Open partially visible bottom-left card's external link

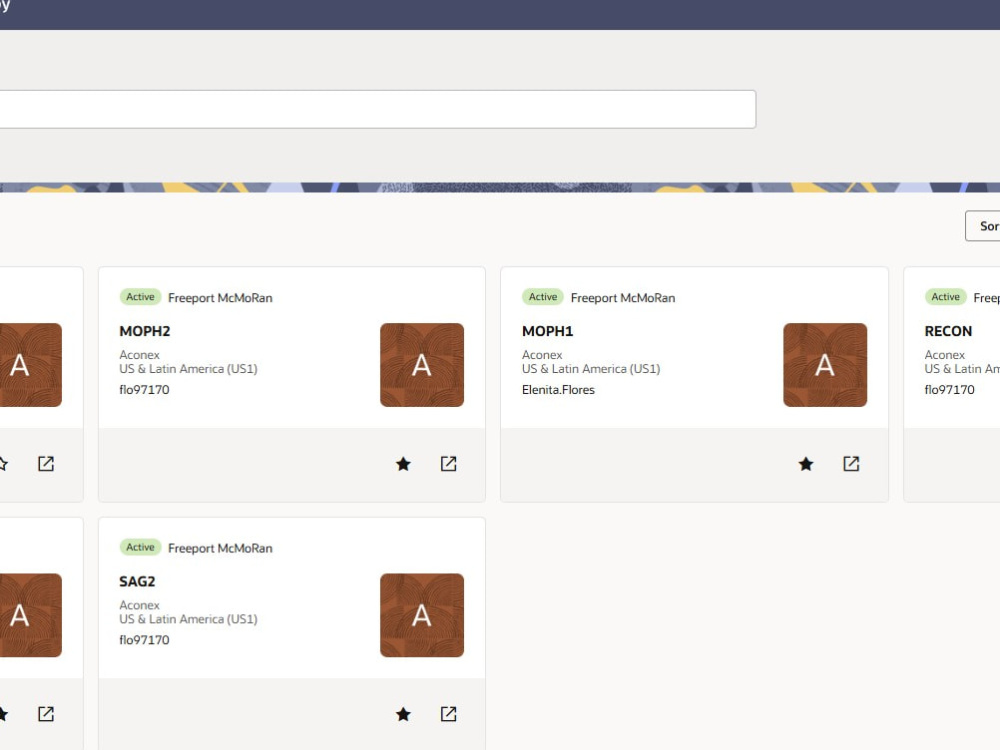tap(46, 714)
